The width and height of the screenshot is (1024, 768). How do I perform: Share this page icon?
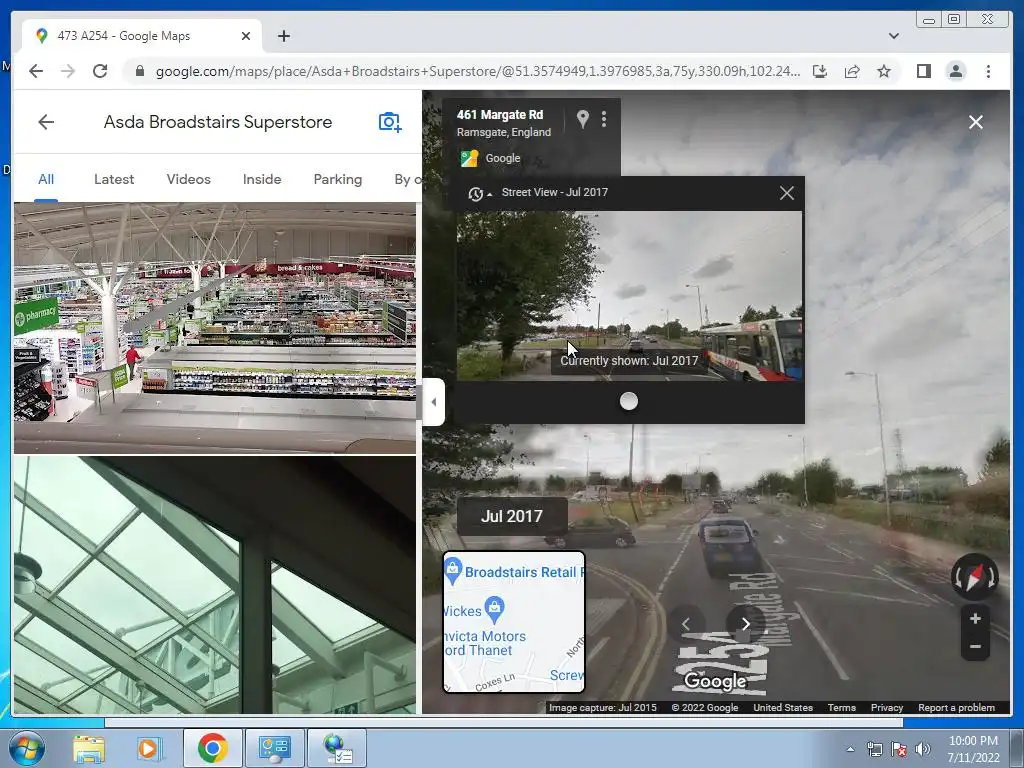[x=852, y=71]
